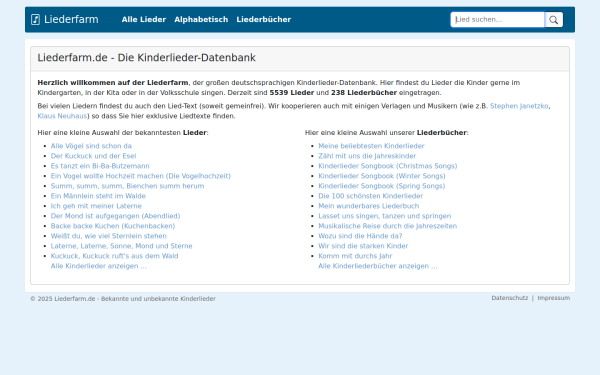Go to the Alphabetisch menu item
This screenshot has width=600, height=375.
(201, 20)
